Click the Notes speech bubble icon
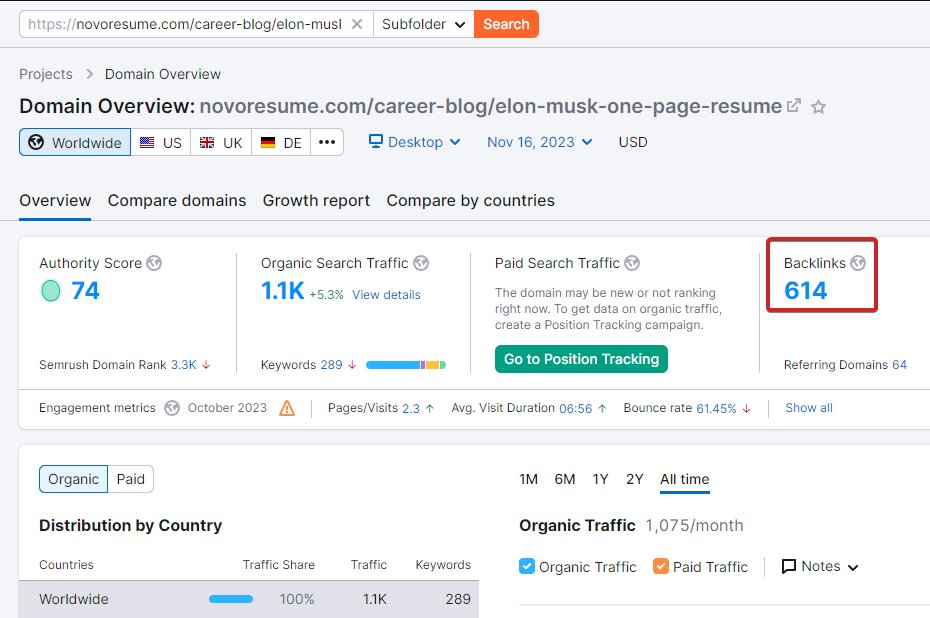 (789, 566)
